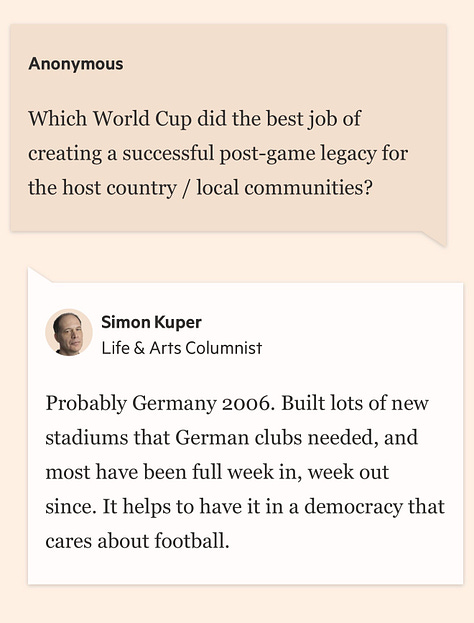Click the line 'stadiums that German clubs needed, and'
The width and height of the screenshot is (474, 623).
tap(232, 437)
